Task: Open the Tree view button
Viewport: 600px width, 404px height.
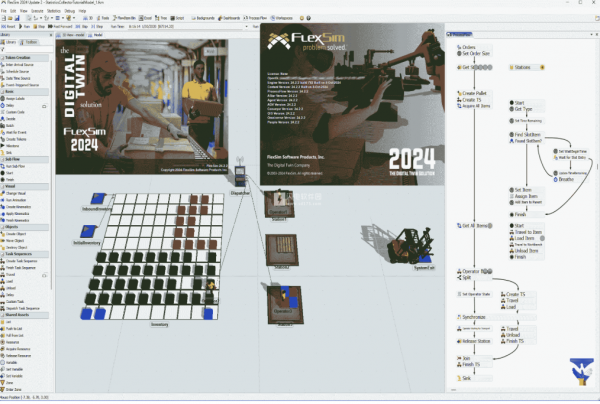Action: 161,18
